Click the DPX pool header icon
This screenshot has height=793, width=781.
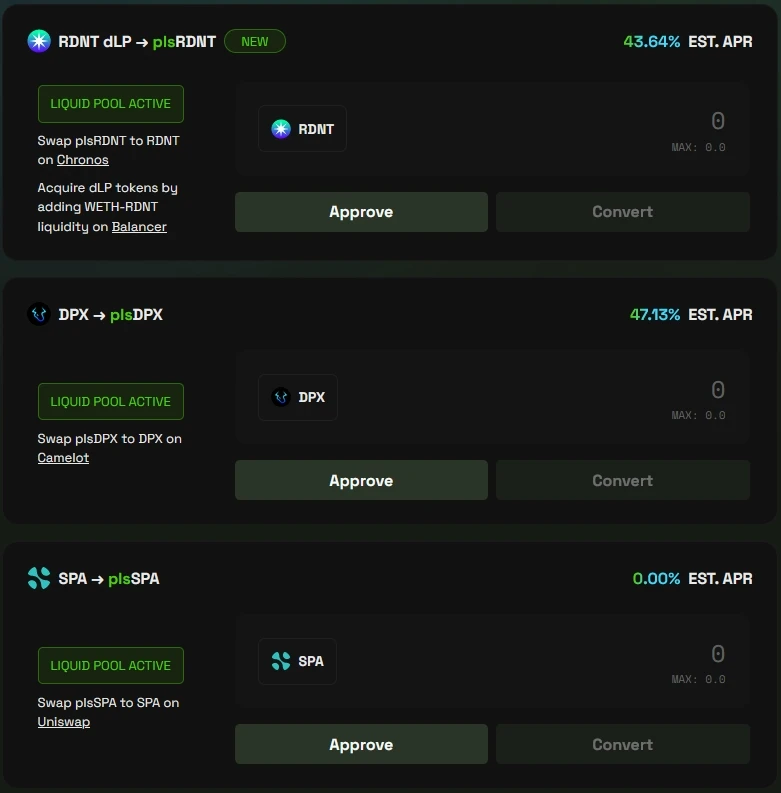pyautogui.click(x=39, y=315)
